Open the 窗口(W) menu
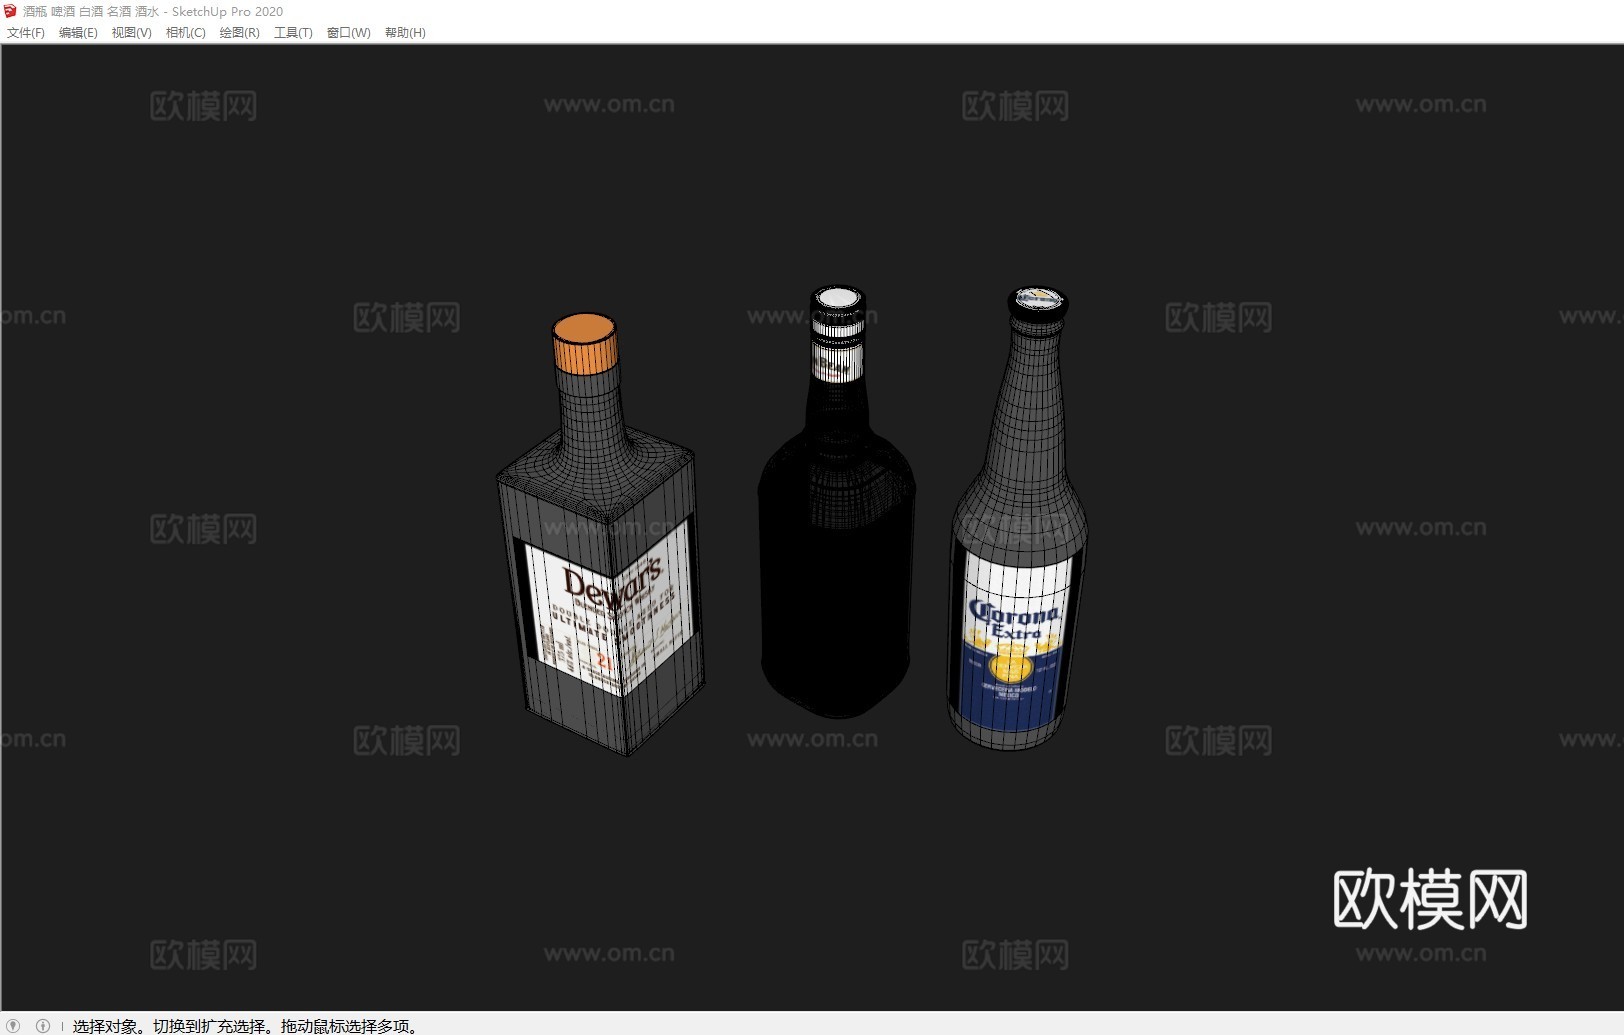 tap(348, 33)
